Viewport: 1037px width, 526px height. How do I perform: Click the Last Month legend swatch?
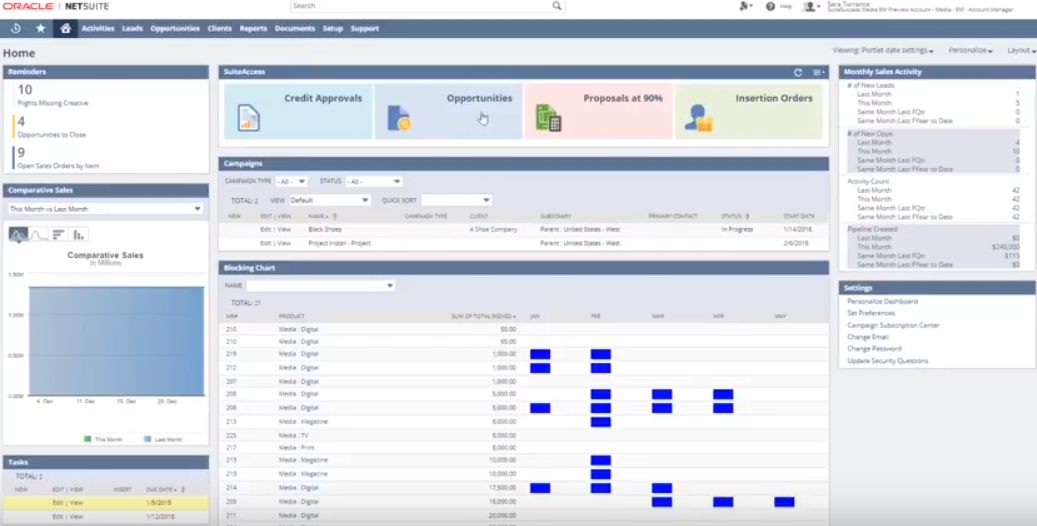pyautogui.click(x=148, y=438)
